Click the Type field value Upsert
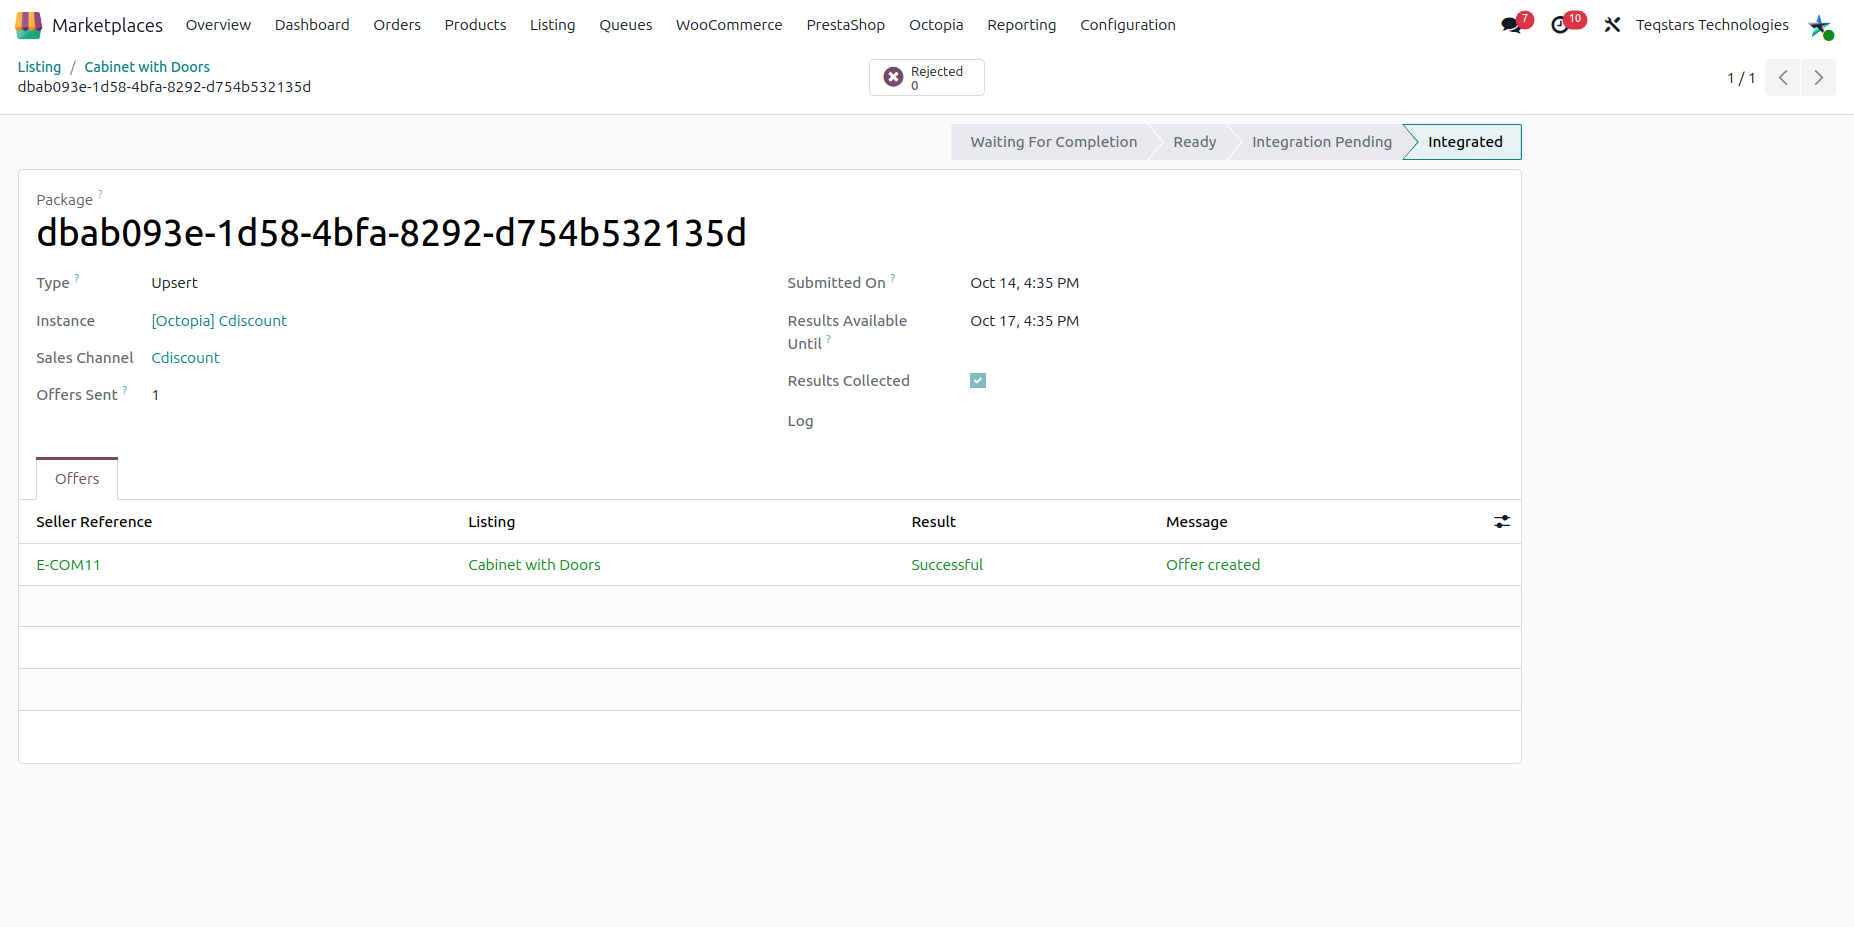Viewport: 1854px width, 927px height. coord(175,283)
